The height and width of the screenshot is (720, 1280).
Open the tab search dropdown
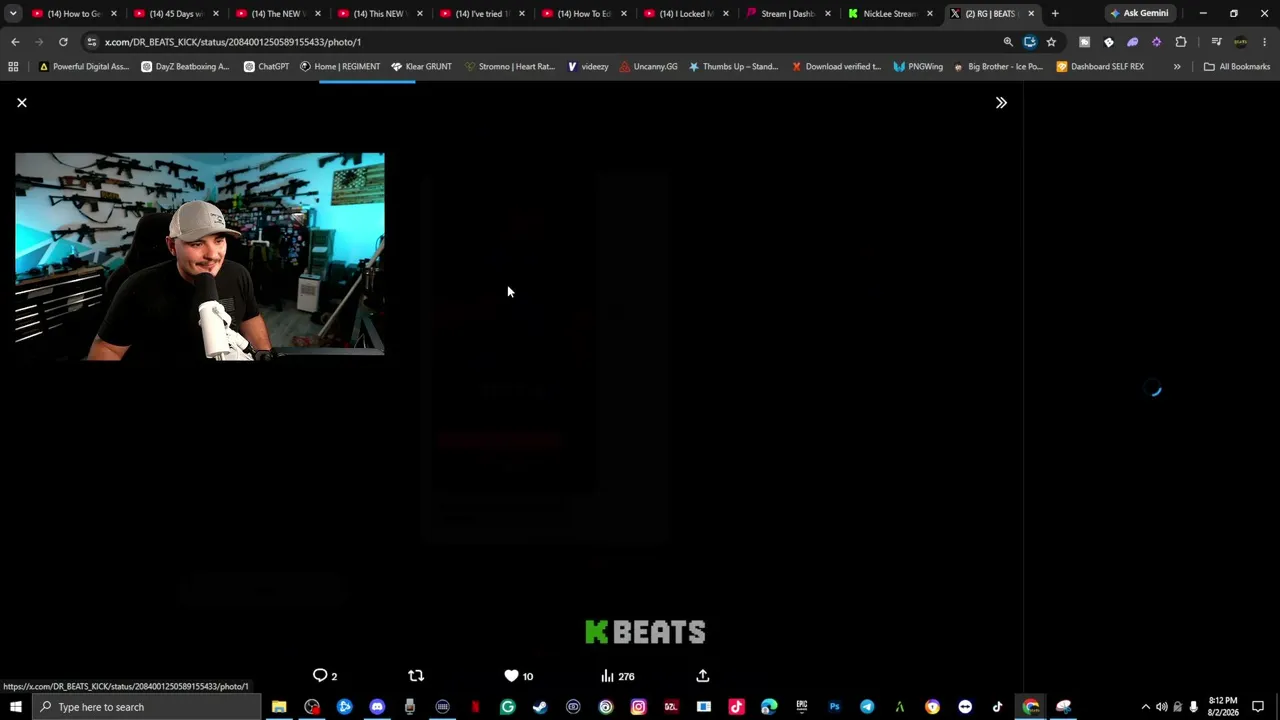pos(13,14)
